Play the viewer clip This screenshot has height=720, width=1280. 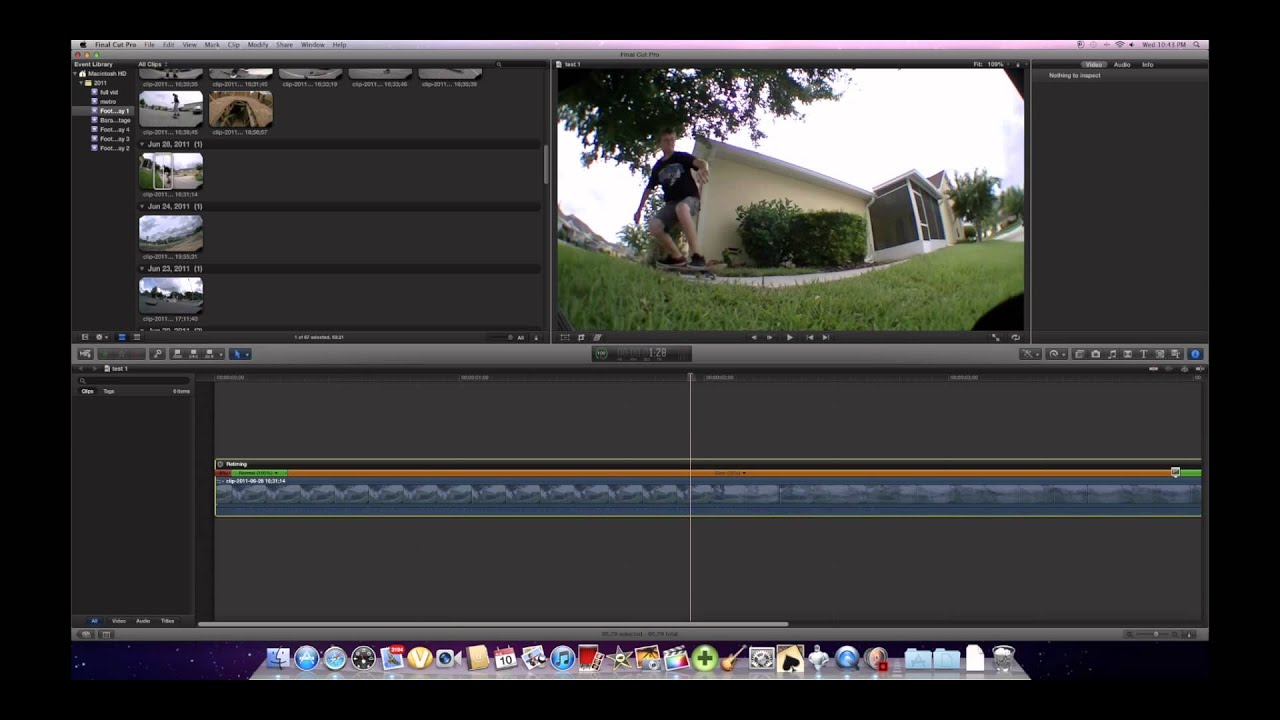click(790, 337)
